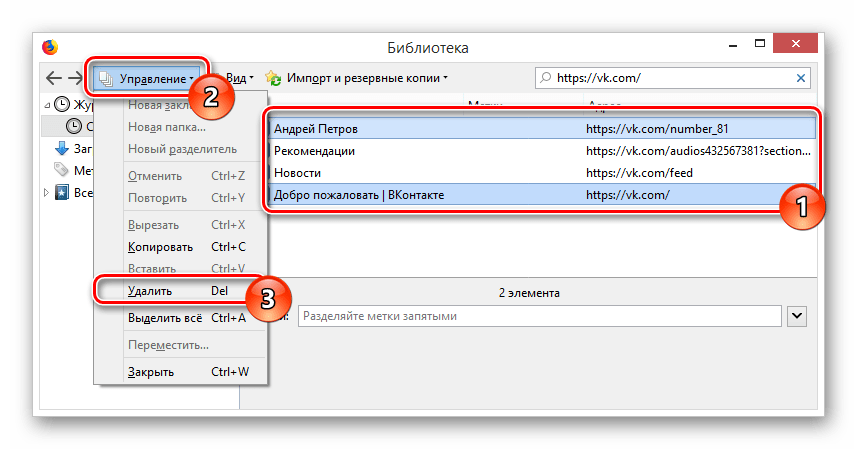Select the Новости history row
The height and width of the screenshot is (449, 857).
542,173
